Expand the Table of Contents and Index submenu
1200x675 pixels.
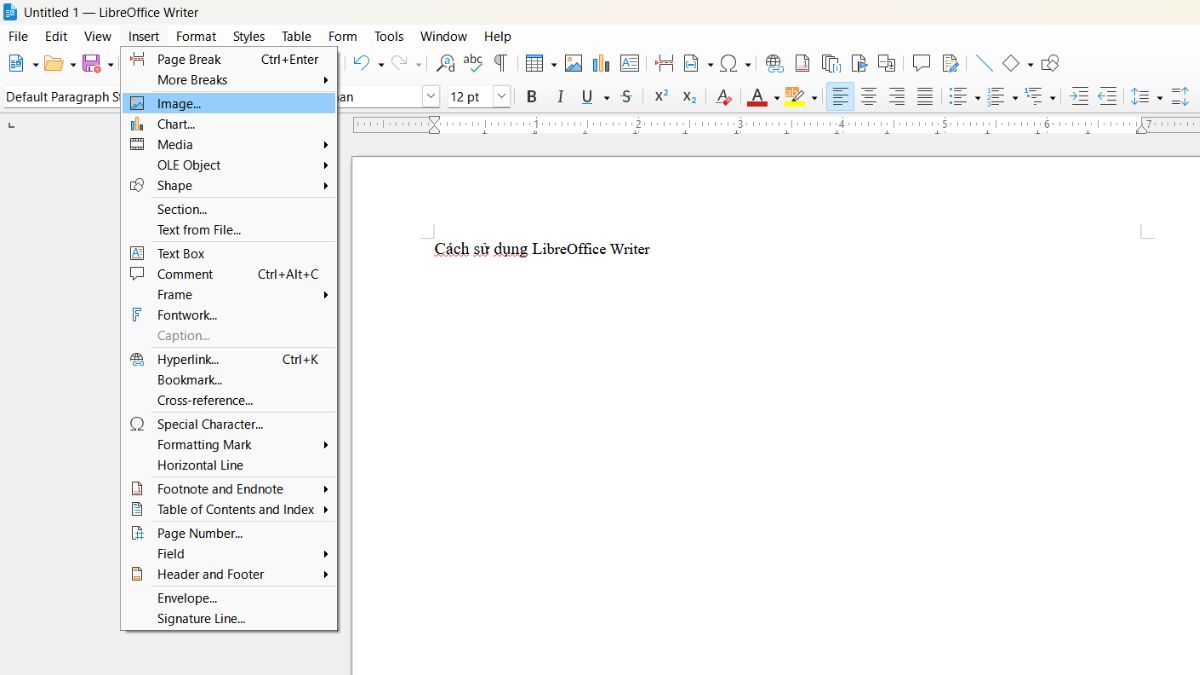[x=229, y=510]
